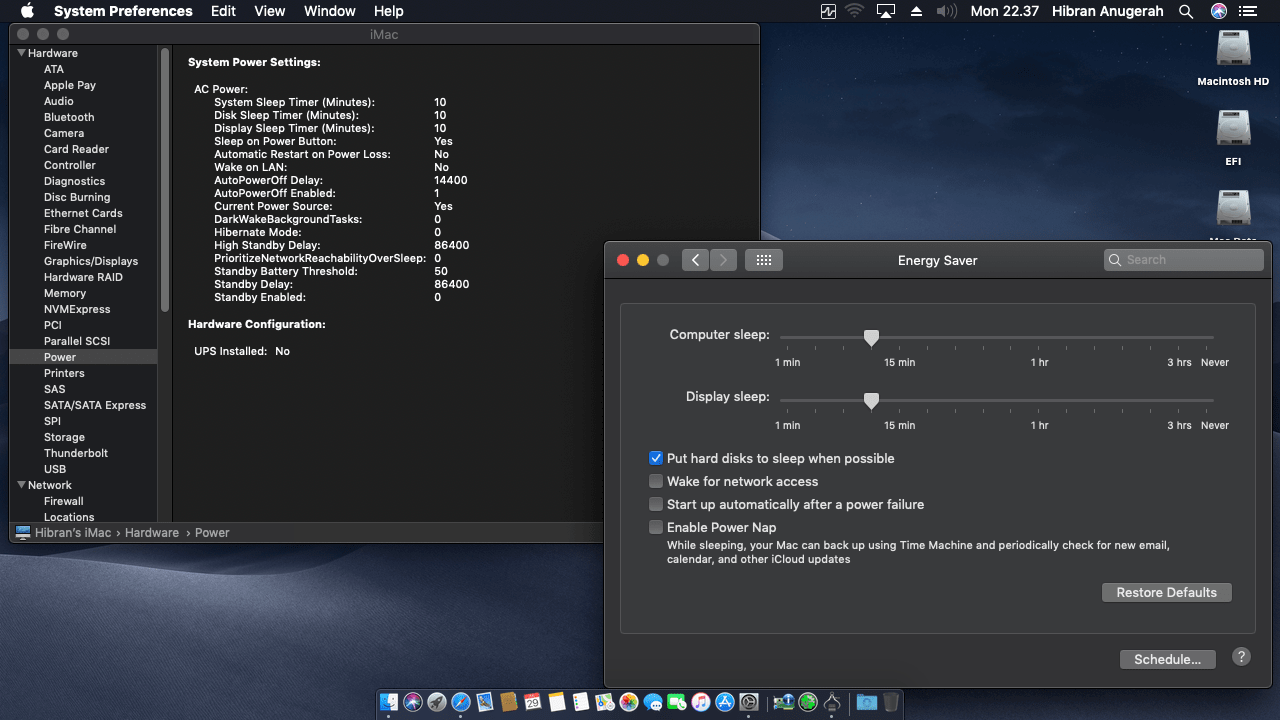Open the Edit menu
The height and width of the screenshot is (720, 1280).
[223, 11]
